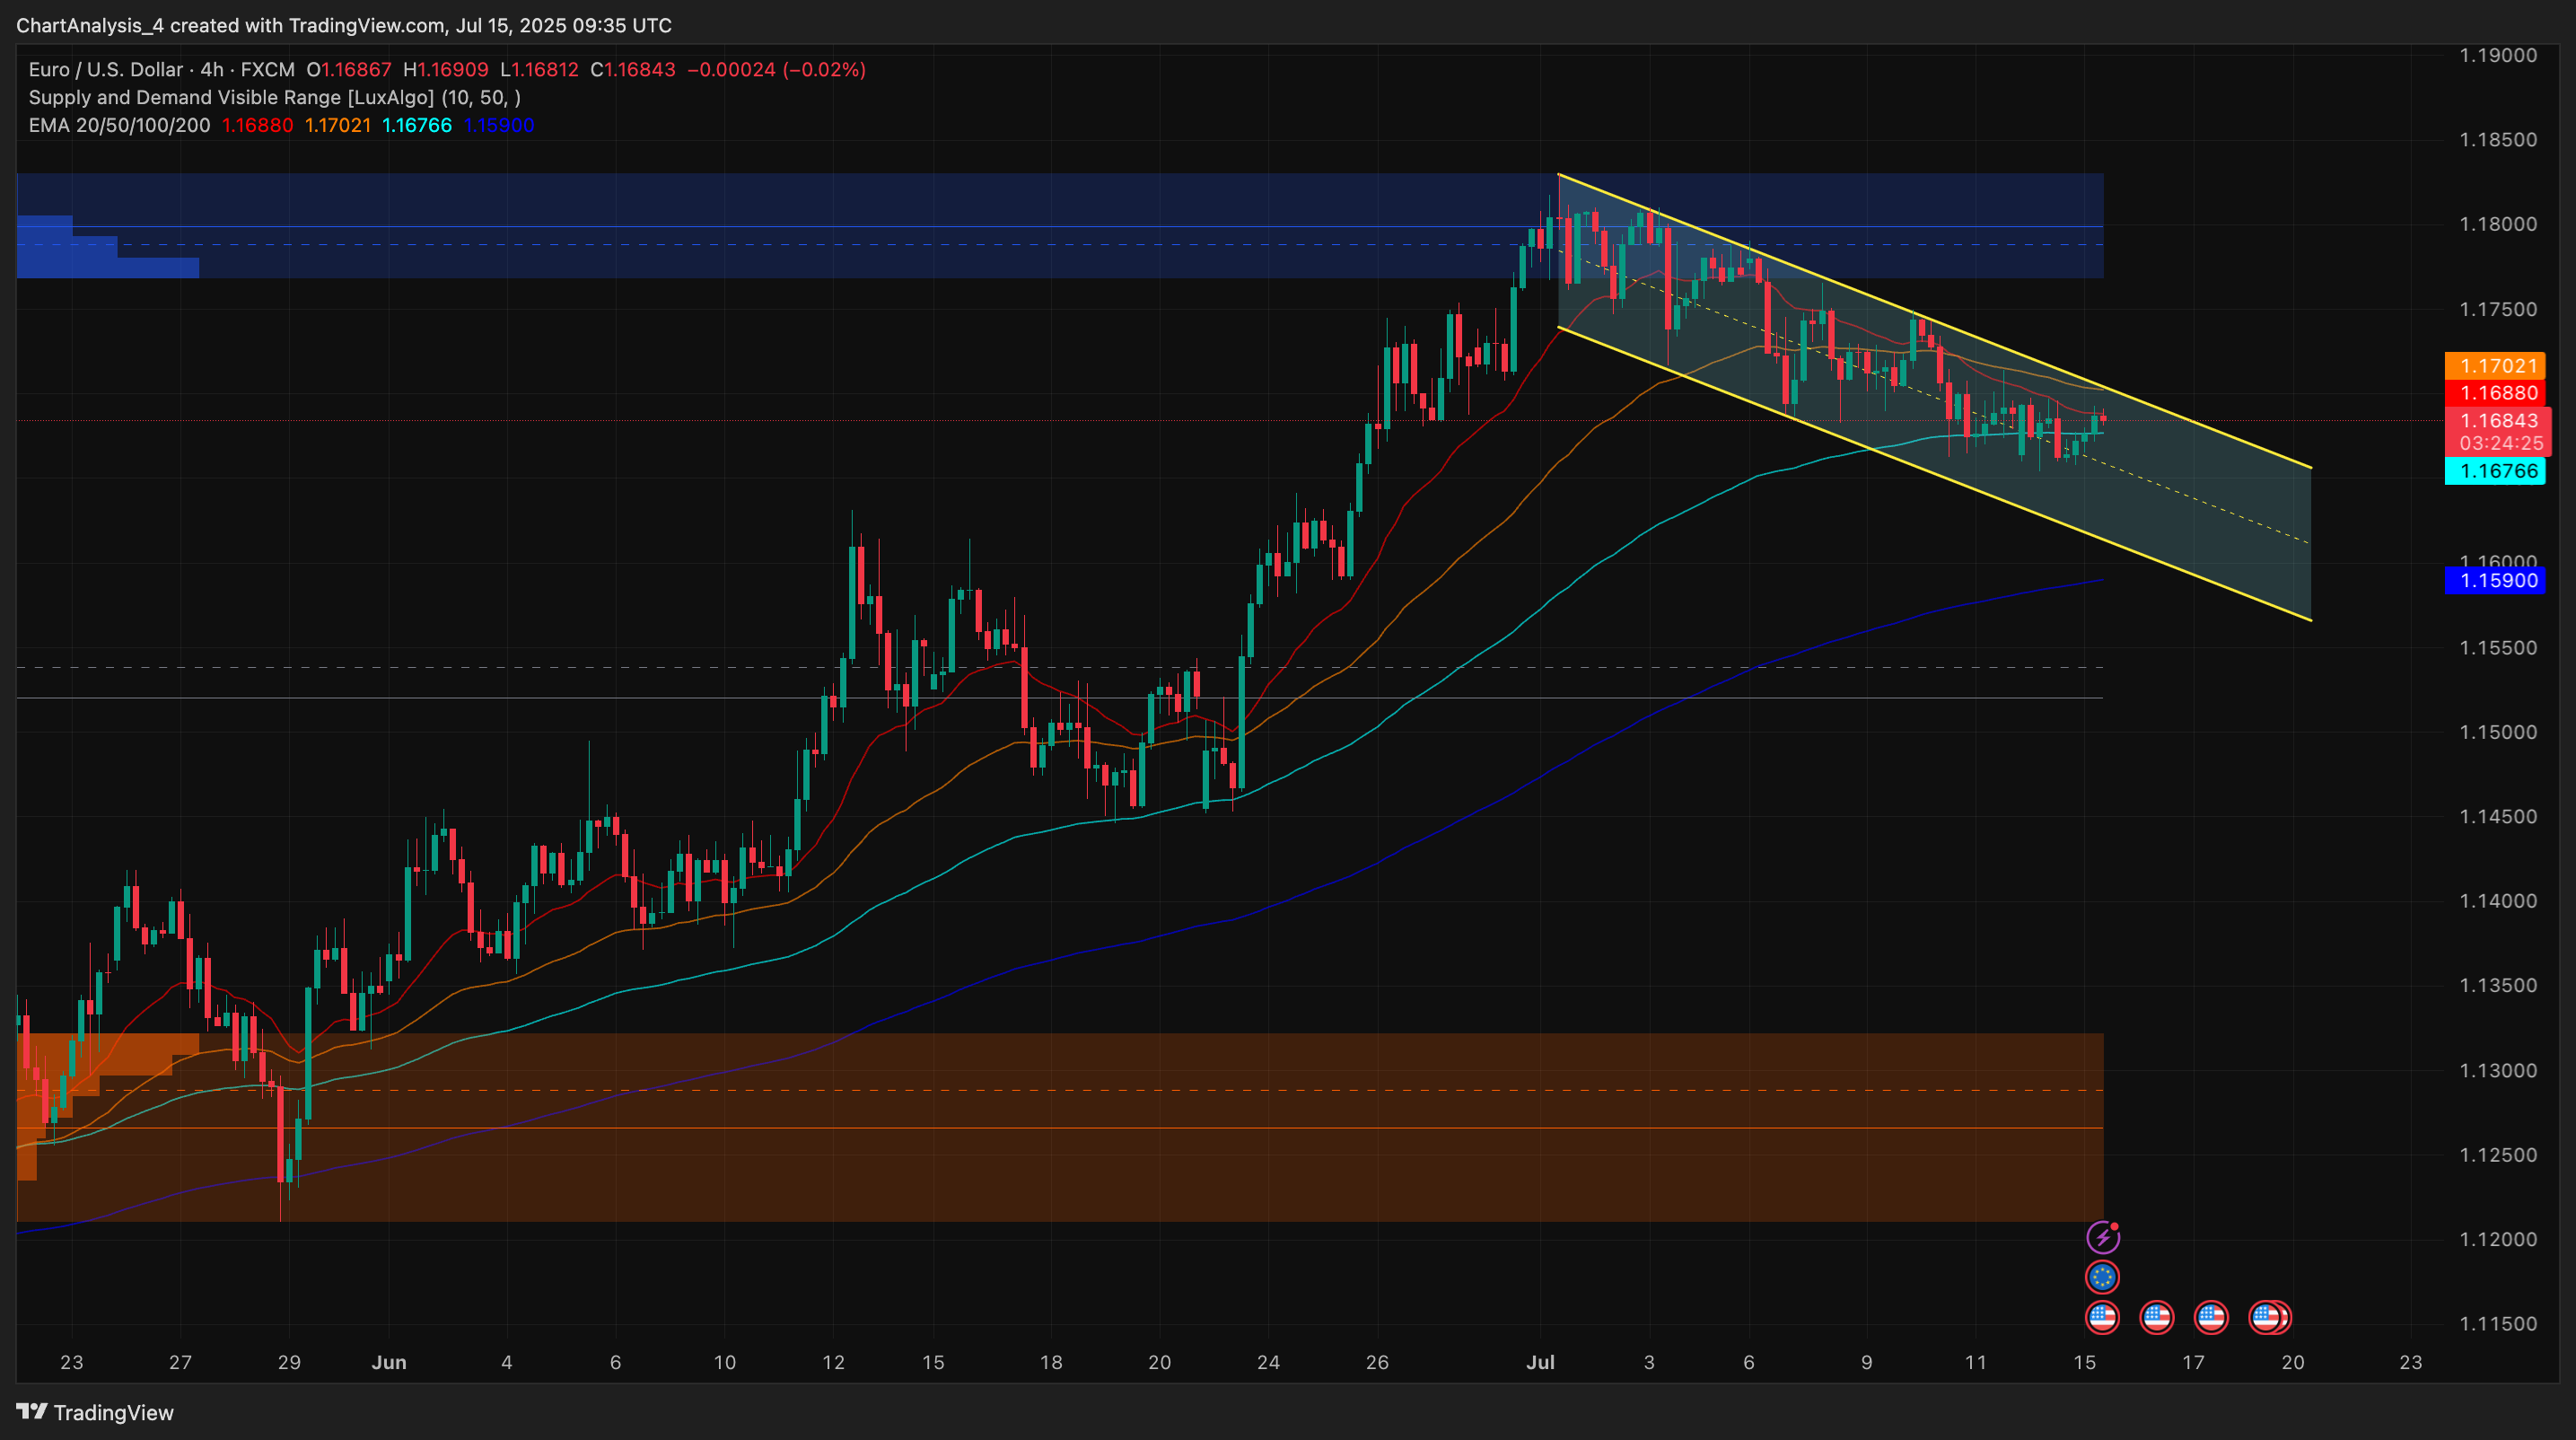Click the cyan EMA value 1.16766 in legend

pyautogui.click(x=417, y=126)
